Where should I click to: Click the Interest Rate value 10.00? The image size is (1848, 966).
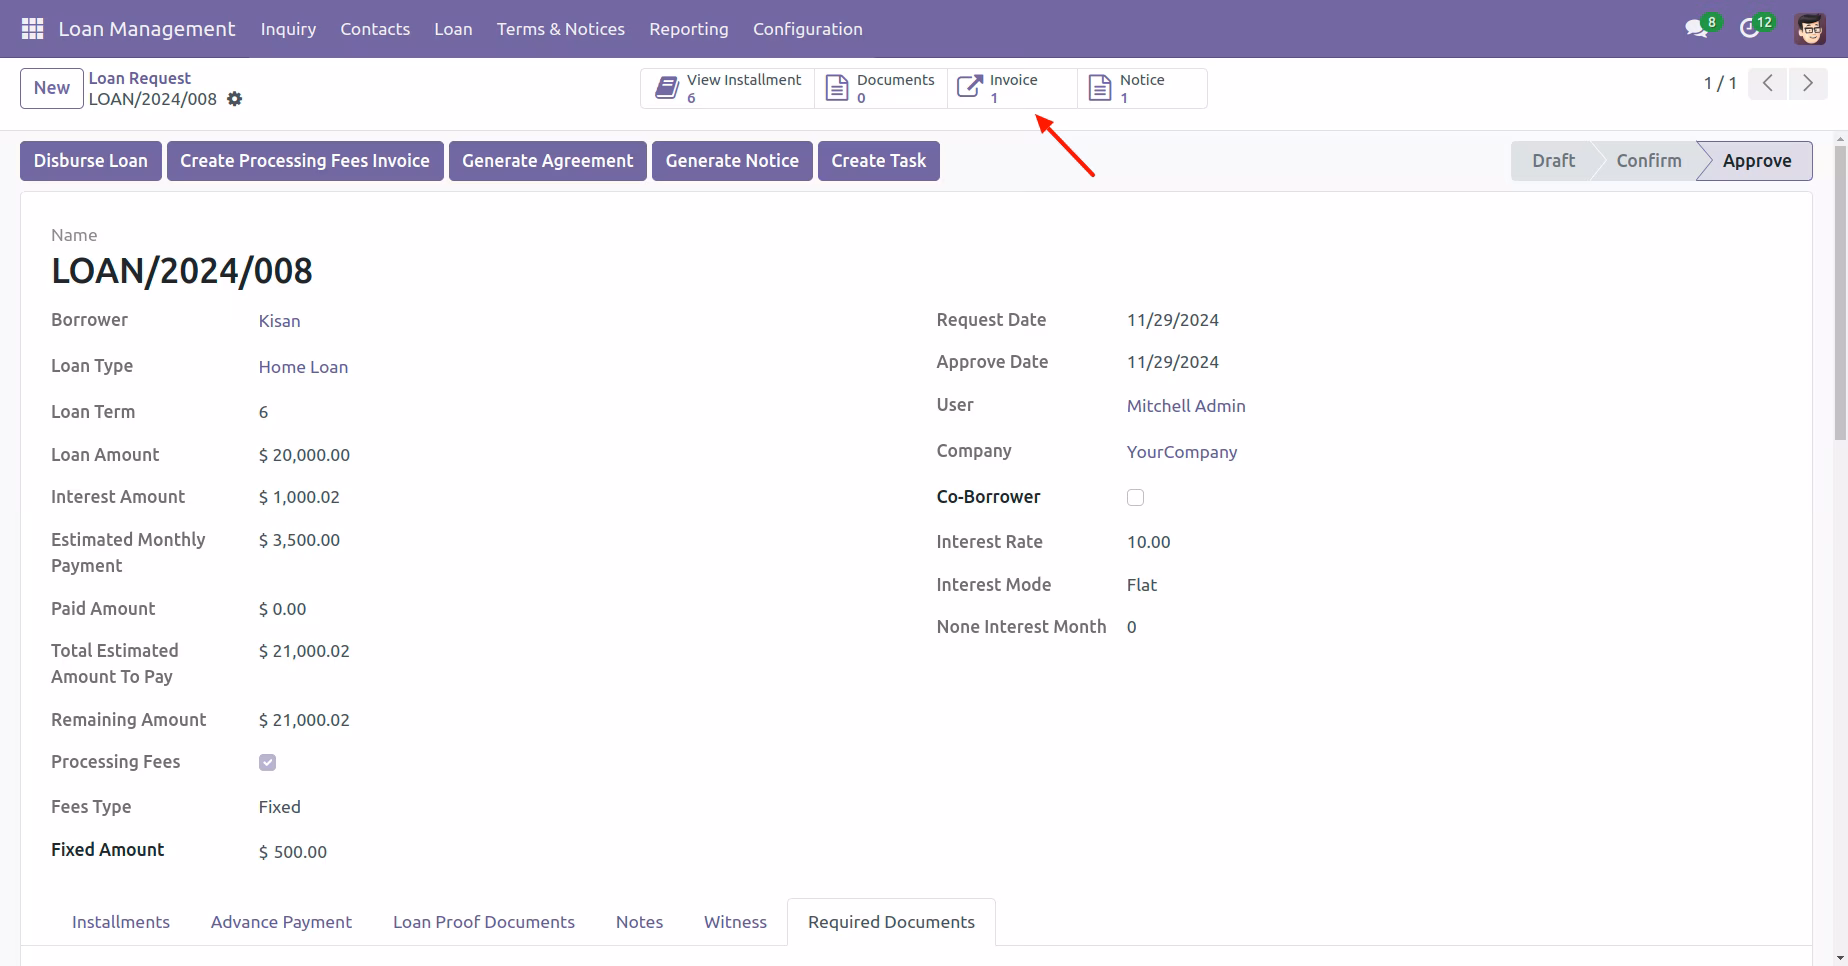1148,542
